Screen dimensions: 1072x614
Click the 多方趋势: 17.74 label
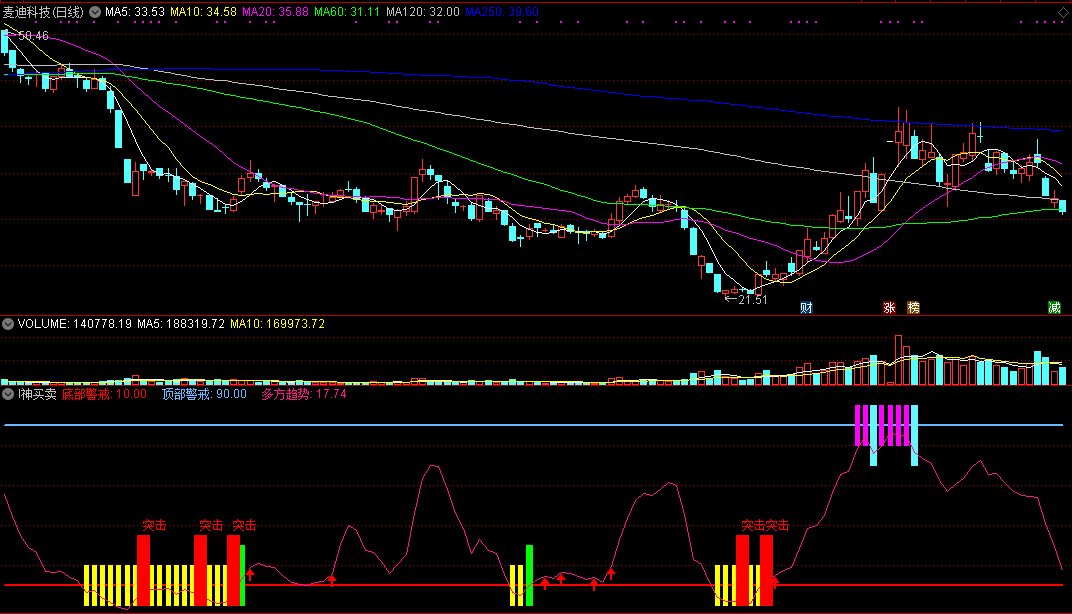click(x=304, y=395)
